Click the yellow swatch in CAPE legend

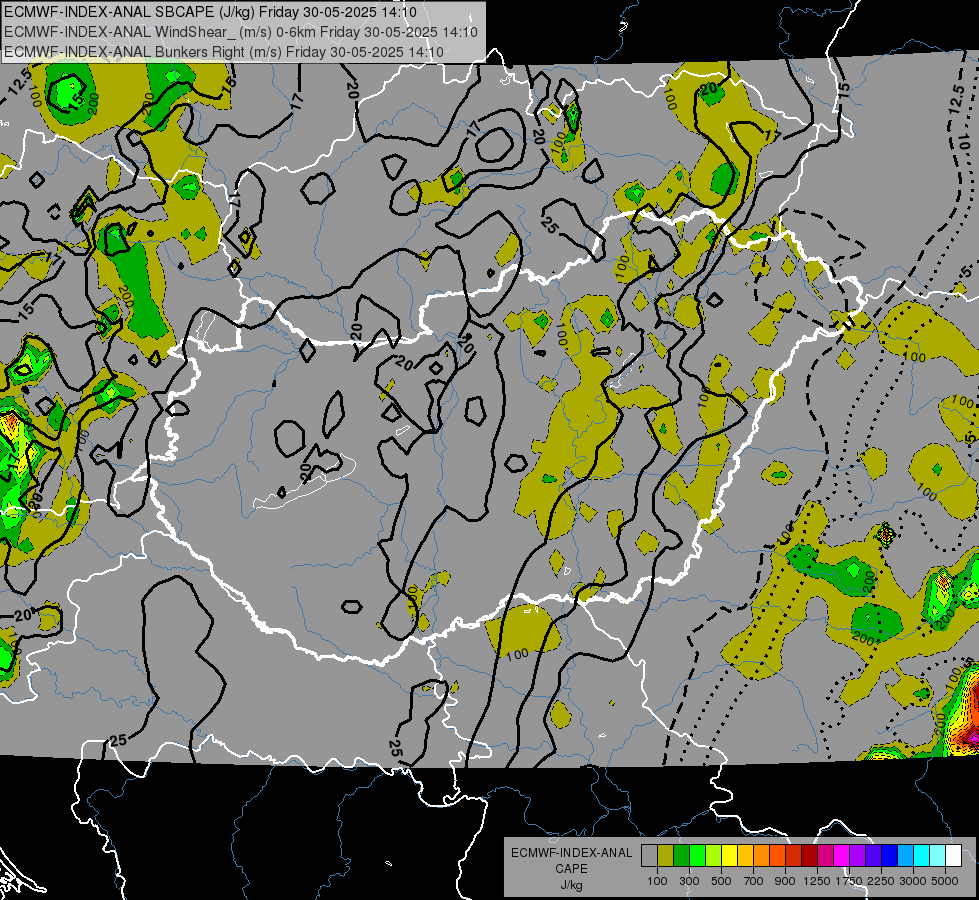click(x=729, y=856)
